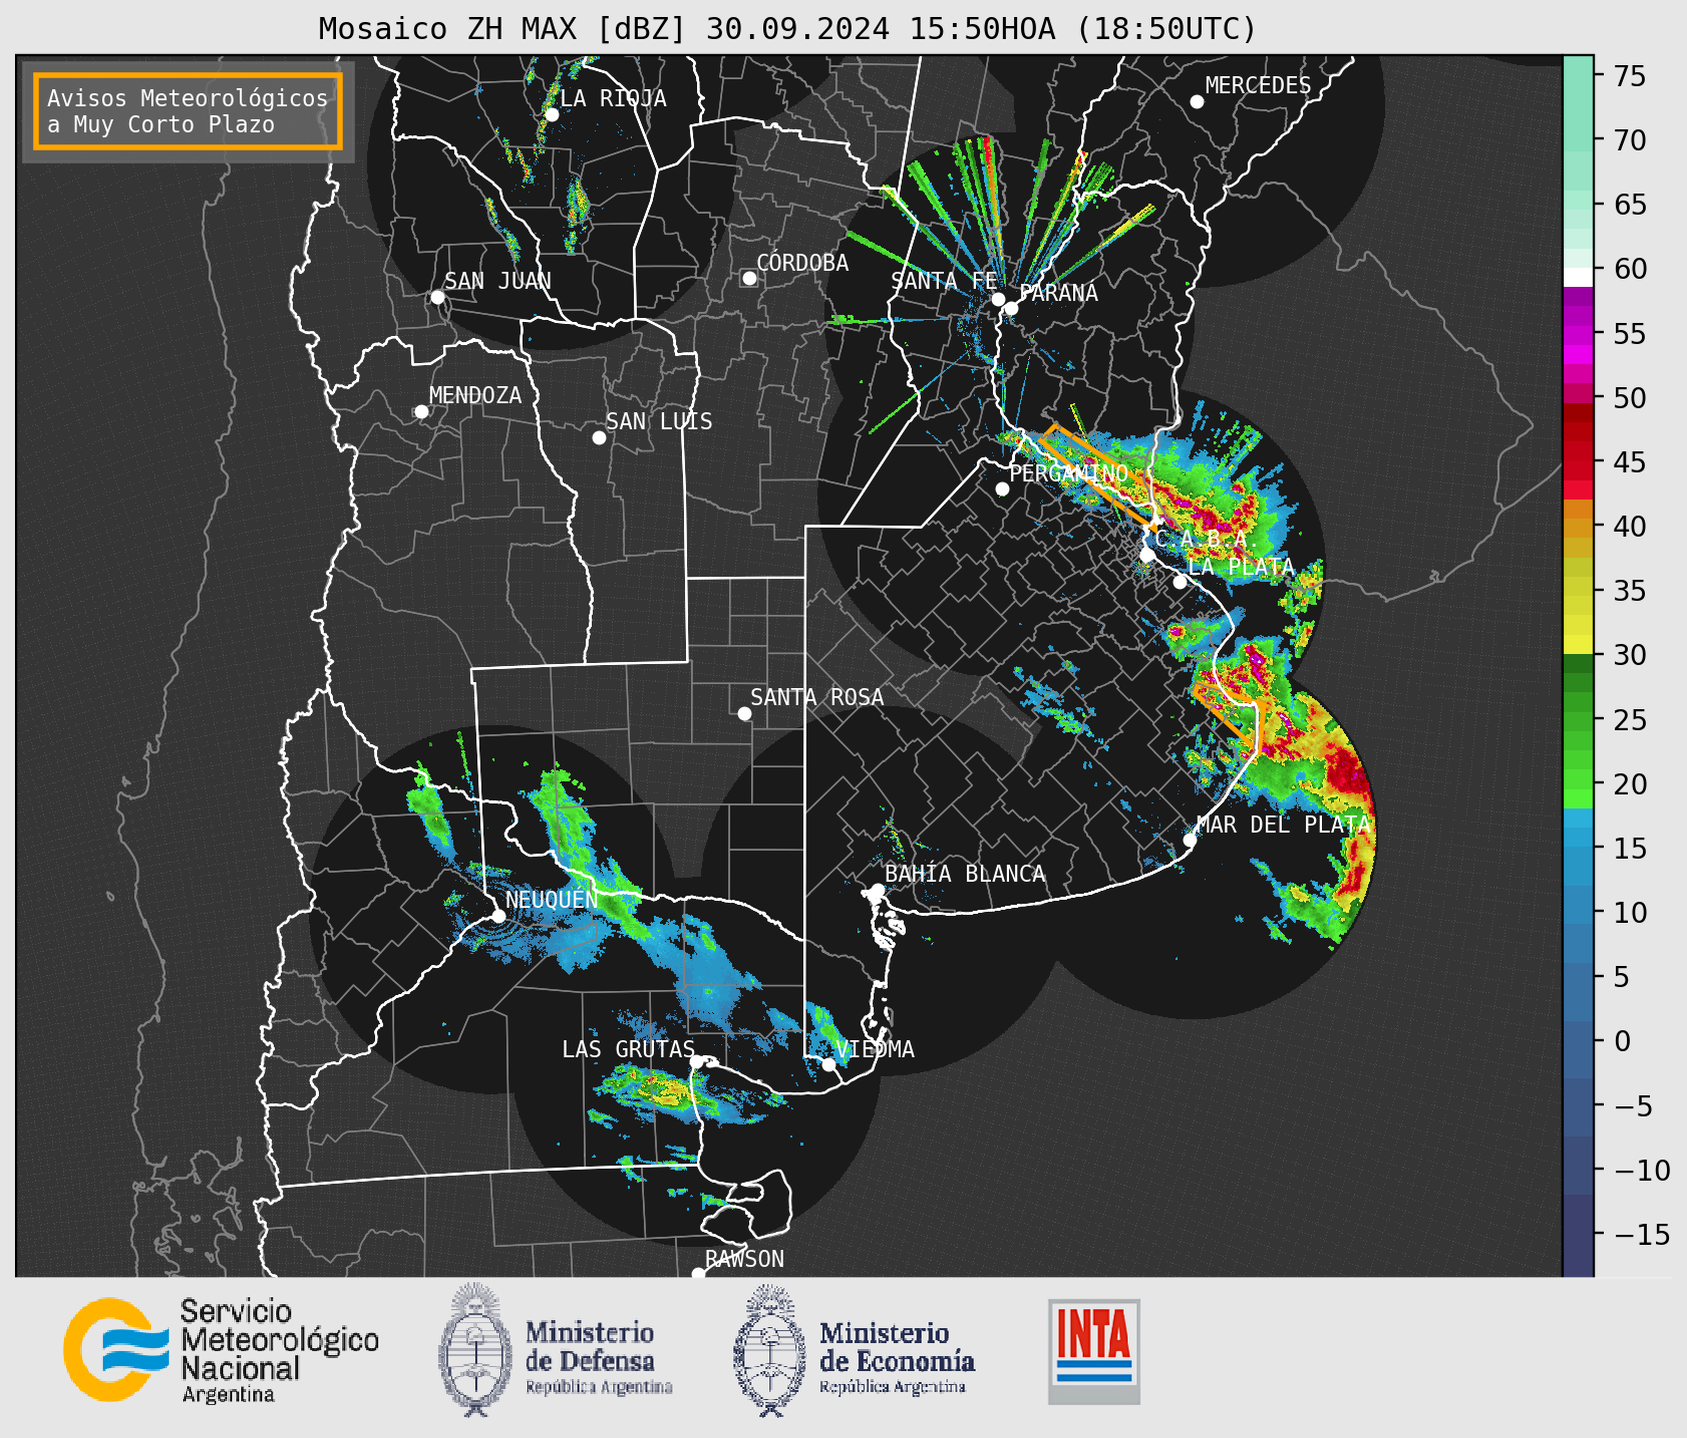Click the MENDOZA city label
The width and height of the screenshot is (1687, 1438).
point(475,396)
